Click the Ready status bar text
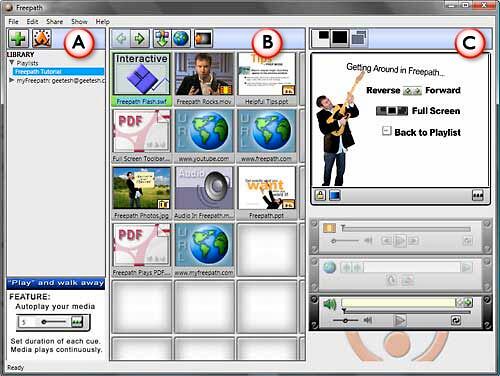The image size is (500, 376). 15,367
